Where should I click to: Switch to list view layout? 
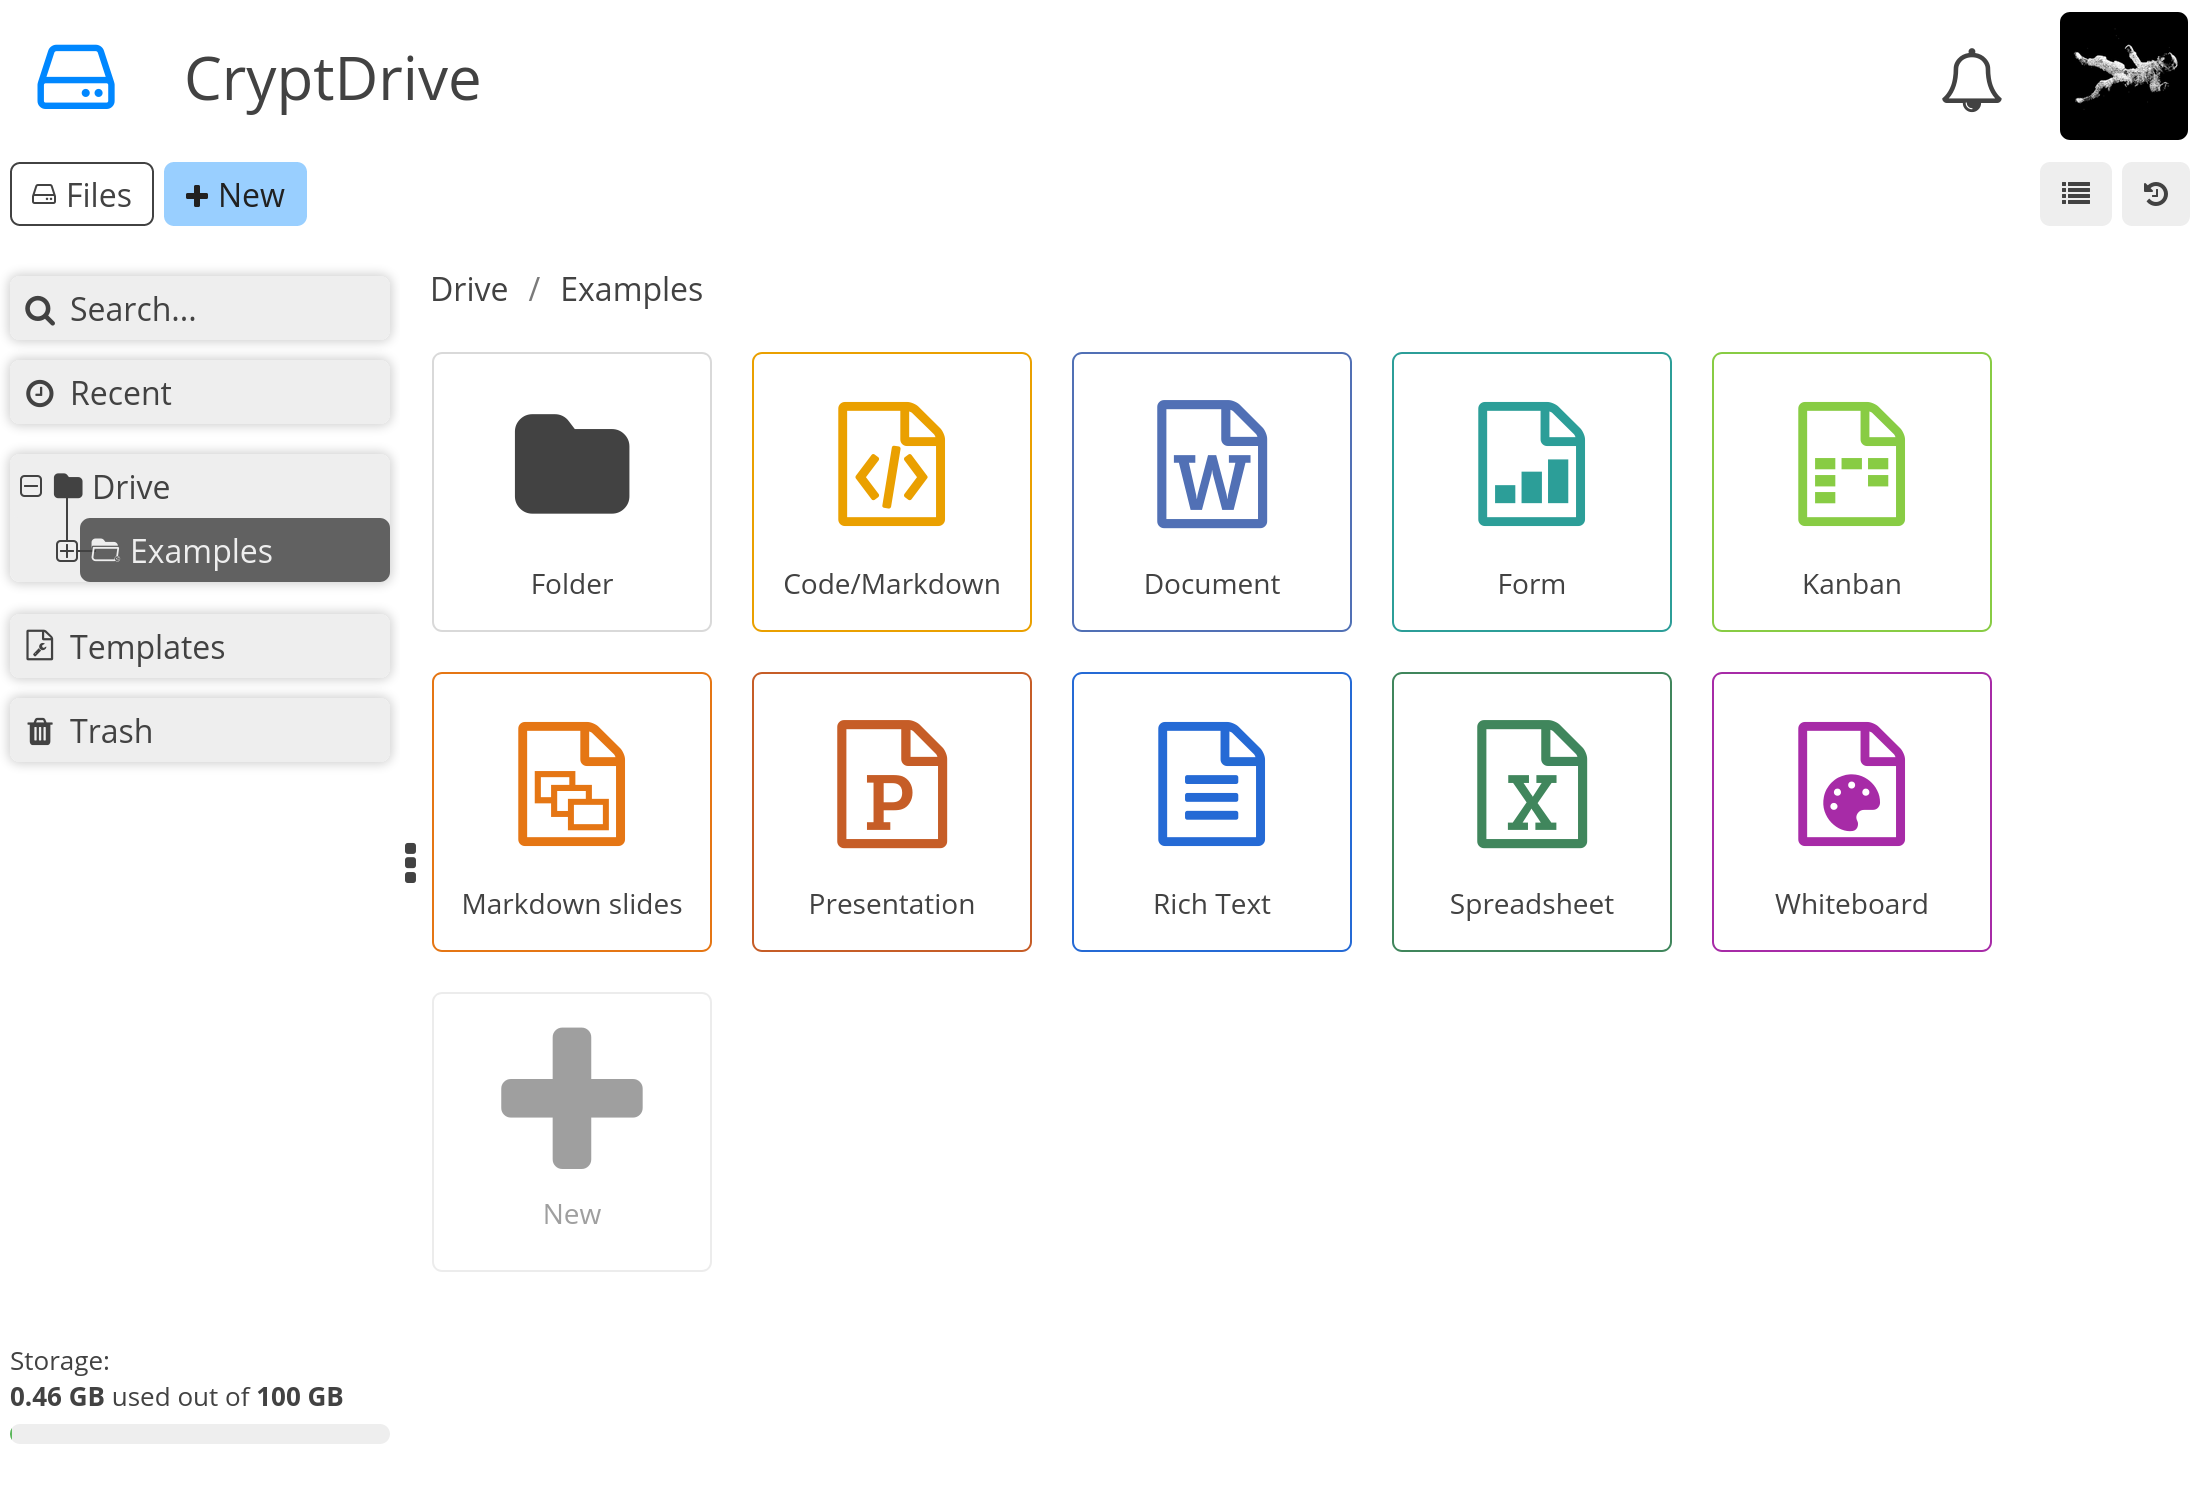[x=2077, y=195]
